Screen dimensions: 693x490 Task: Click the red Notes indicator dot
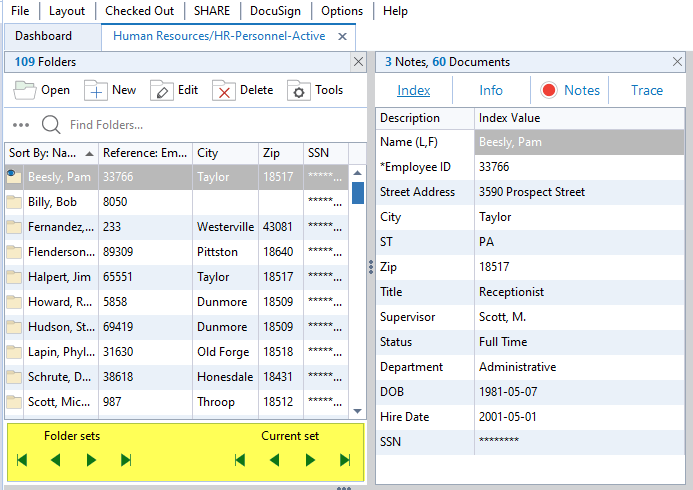click(549, 90)
